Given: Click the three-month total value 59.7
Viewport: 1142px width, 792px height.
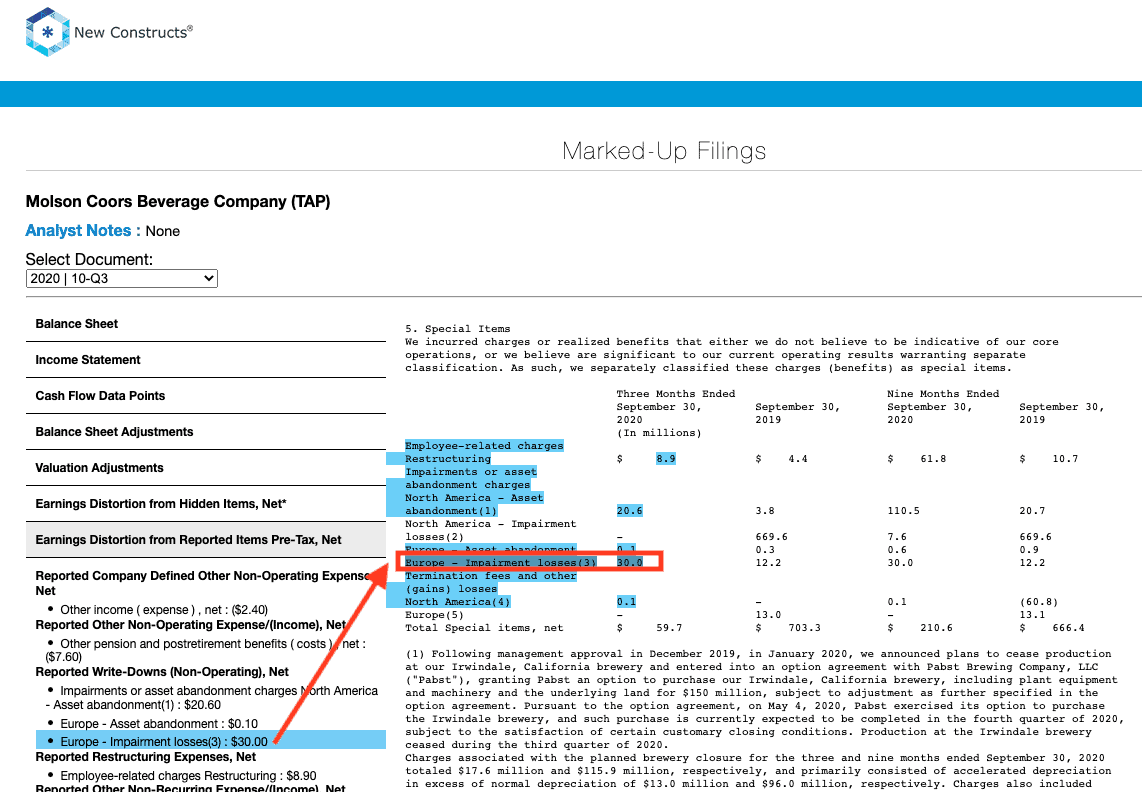Looking at the screenshot, I should 669,628.
